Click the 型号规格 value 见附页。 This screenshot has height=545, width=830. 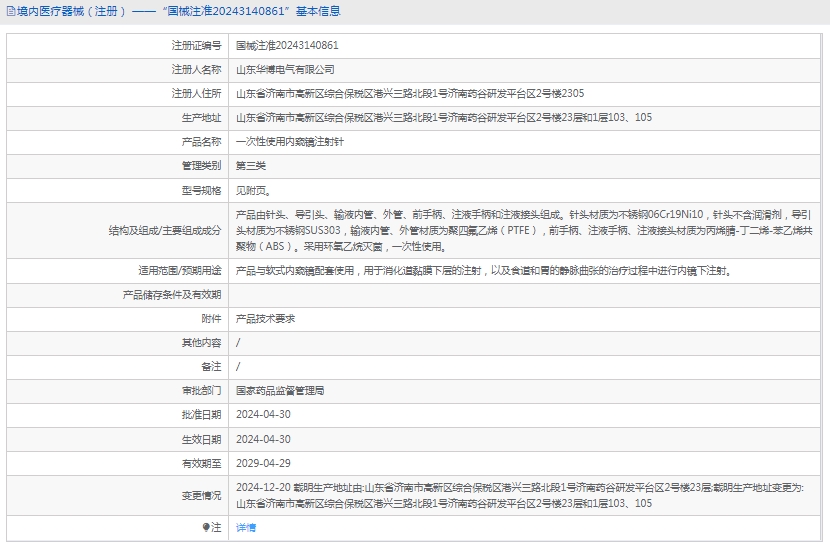click(253, 190)
